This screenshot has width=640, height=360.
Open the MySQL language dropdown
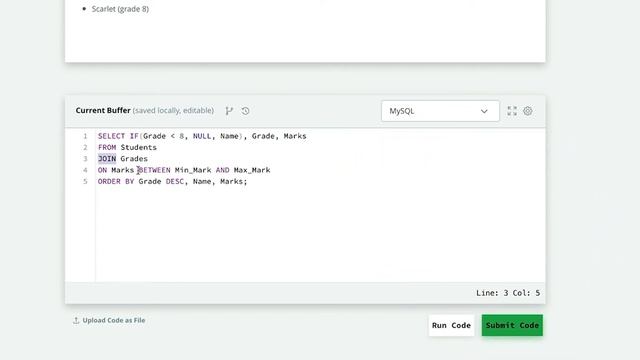pyautogui.click(x=440, y=111)
